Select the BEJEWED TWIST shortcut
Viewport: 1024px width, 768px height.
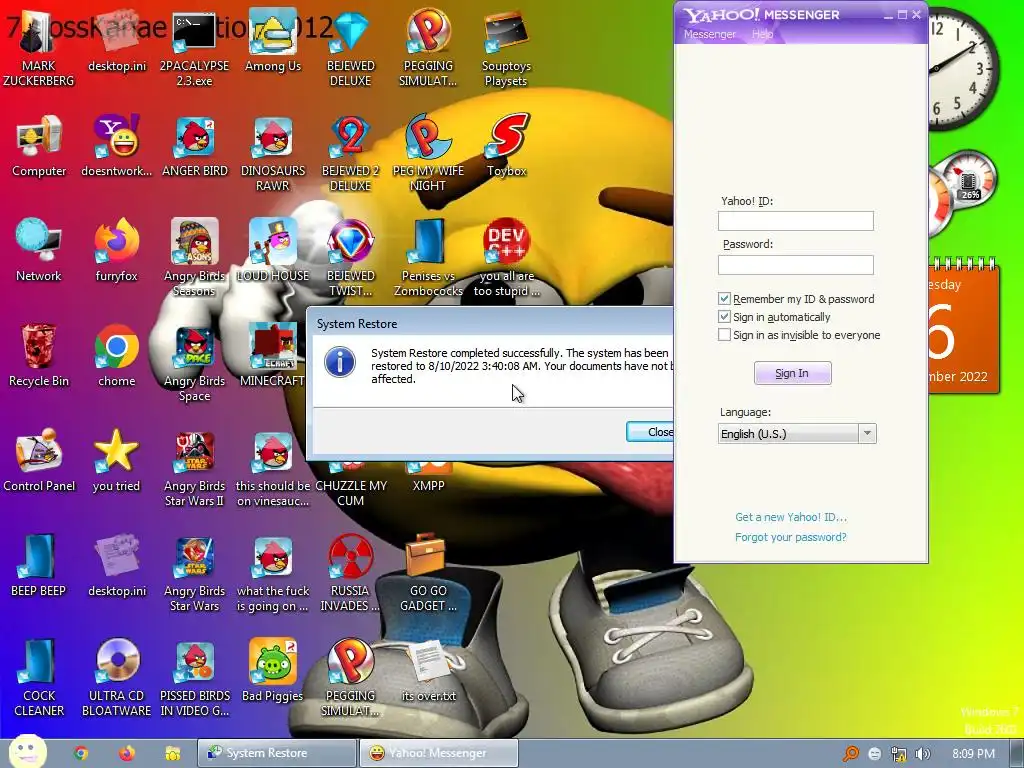click(351, 258)
